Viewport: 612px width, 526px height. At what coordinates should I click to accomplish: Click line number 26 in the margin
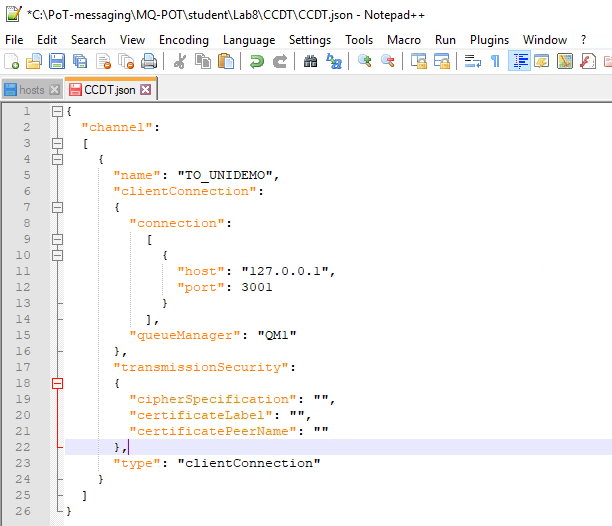pyautogui.click(x=23, y=511)
